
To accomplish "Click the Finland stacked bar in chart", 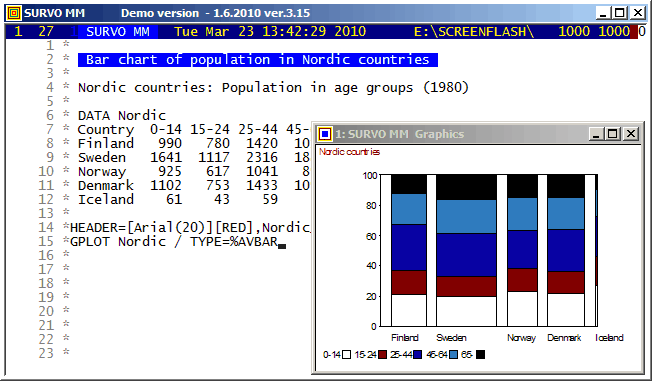I will pos(409,250).
